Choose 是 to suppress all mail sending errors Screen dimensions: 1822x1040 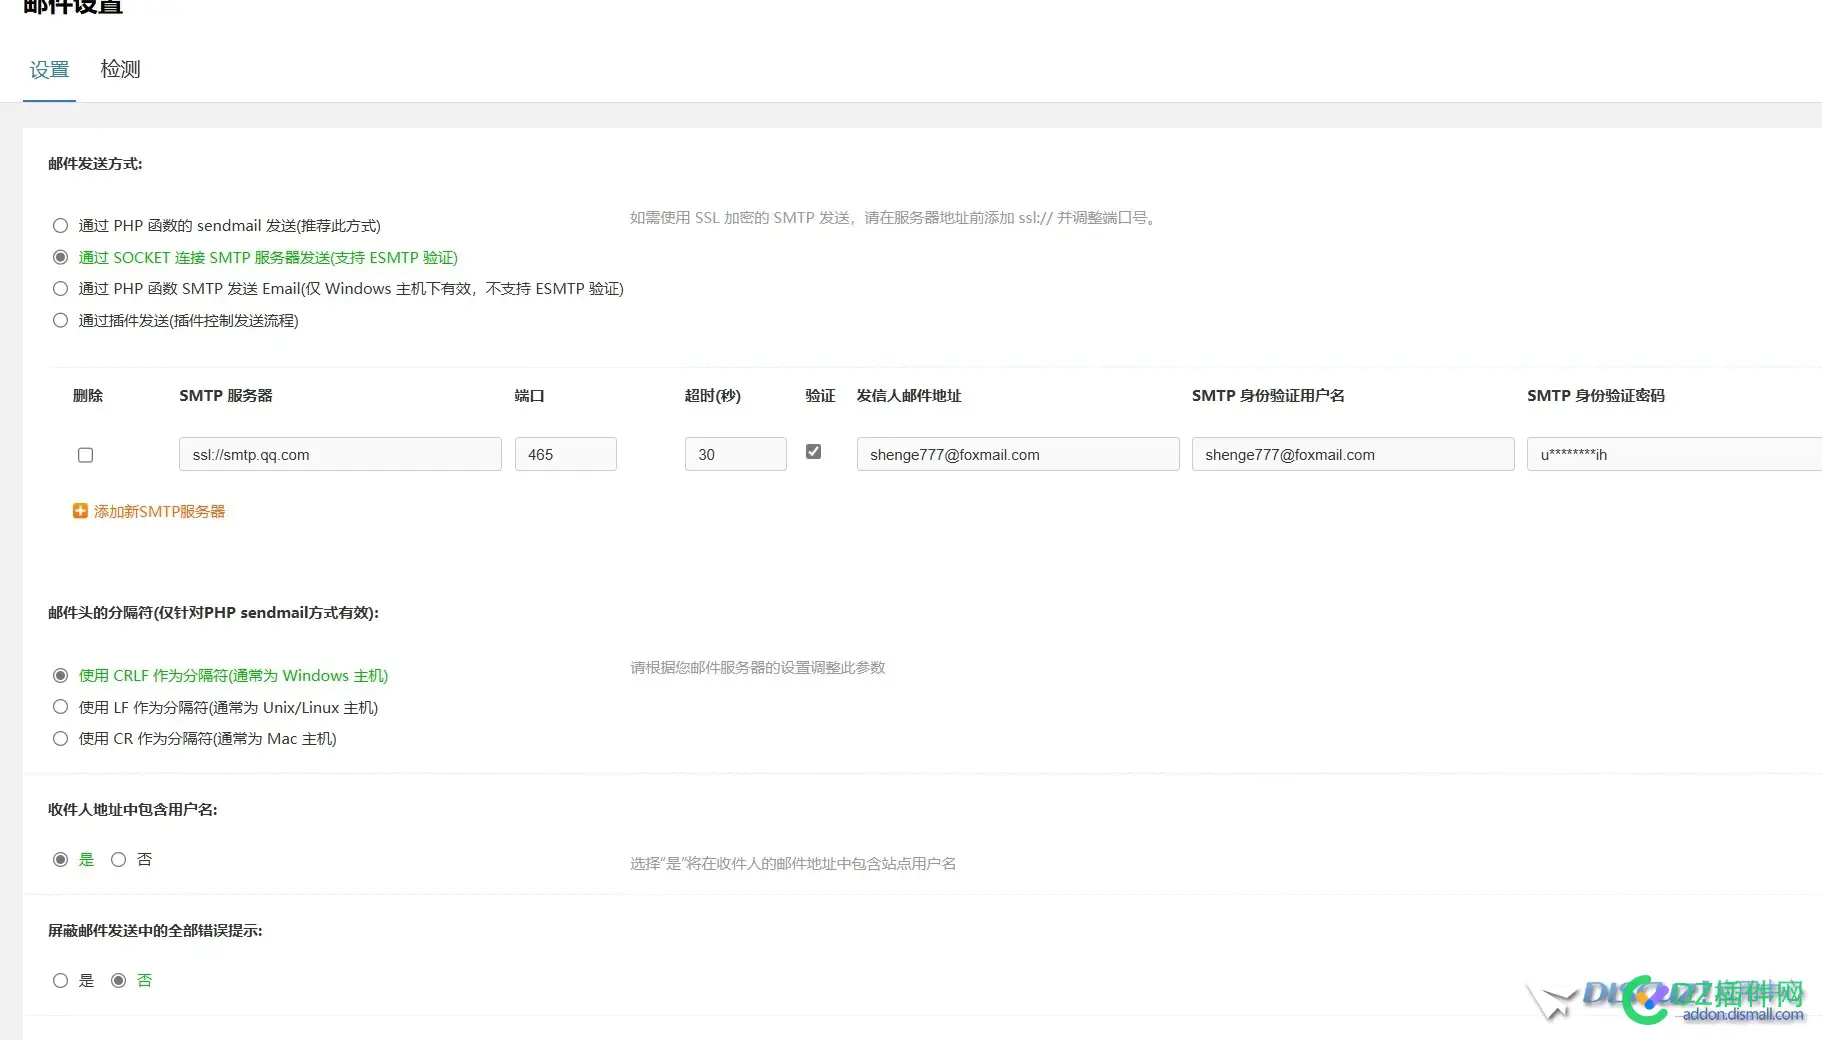click(60, 980)
